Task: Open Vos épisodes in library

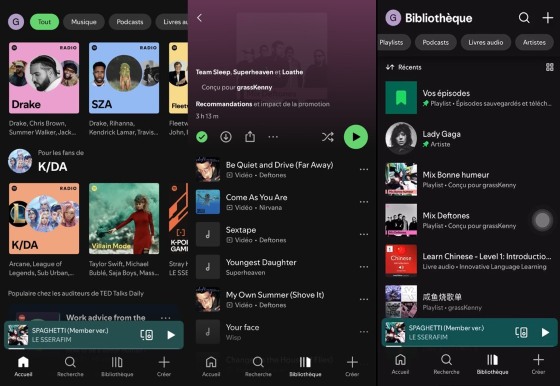Action: tap(469, 97)
